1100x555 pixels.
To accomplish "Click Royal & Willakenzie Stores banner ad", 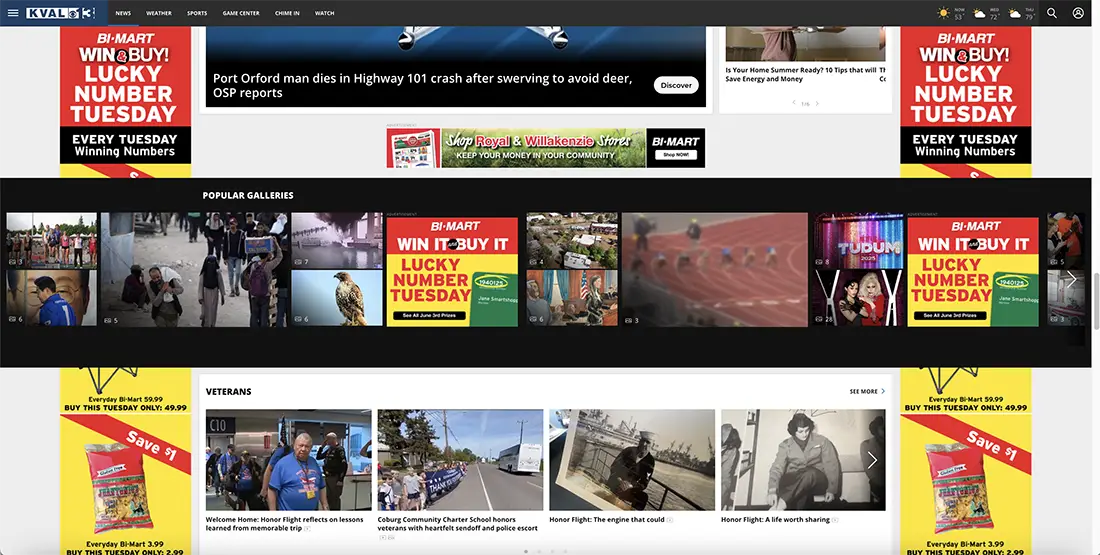I will [x=546, y=148].
